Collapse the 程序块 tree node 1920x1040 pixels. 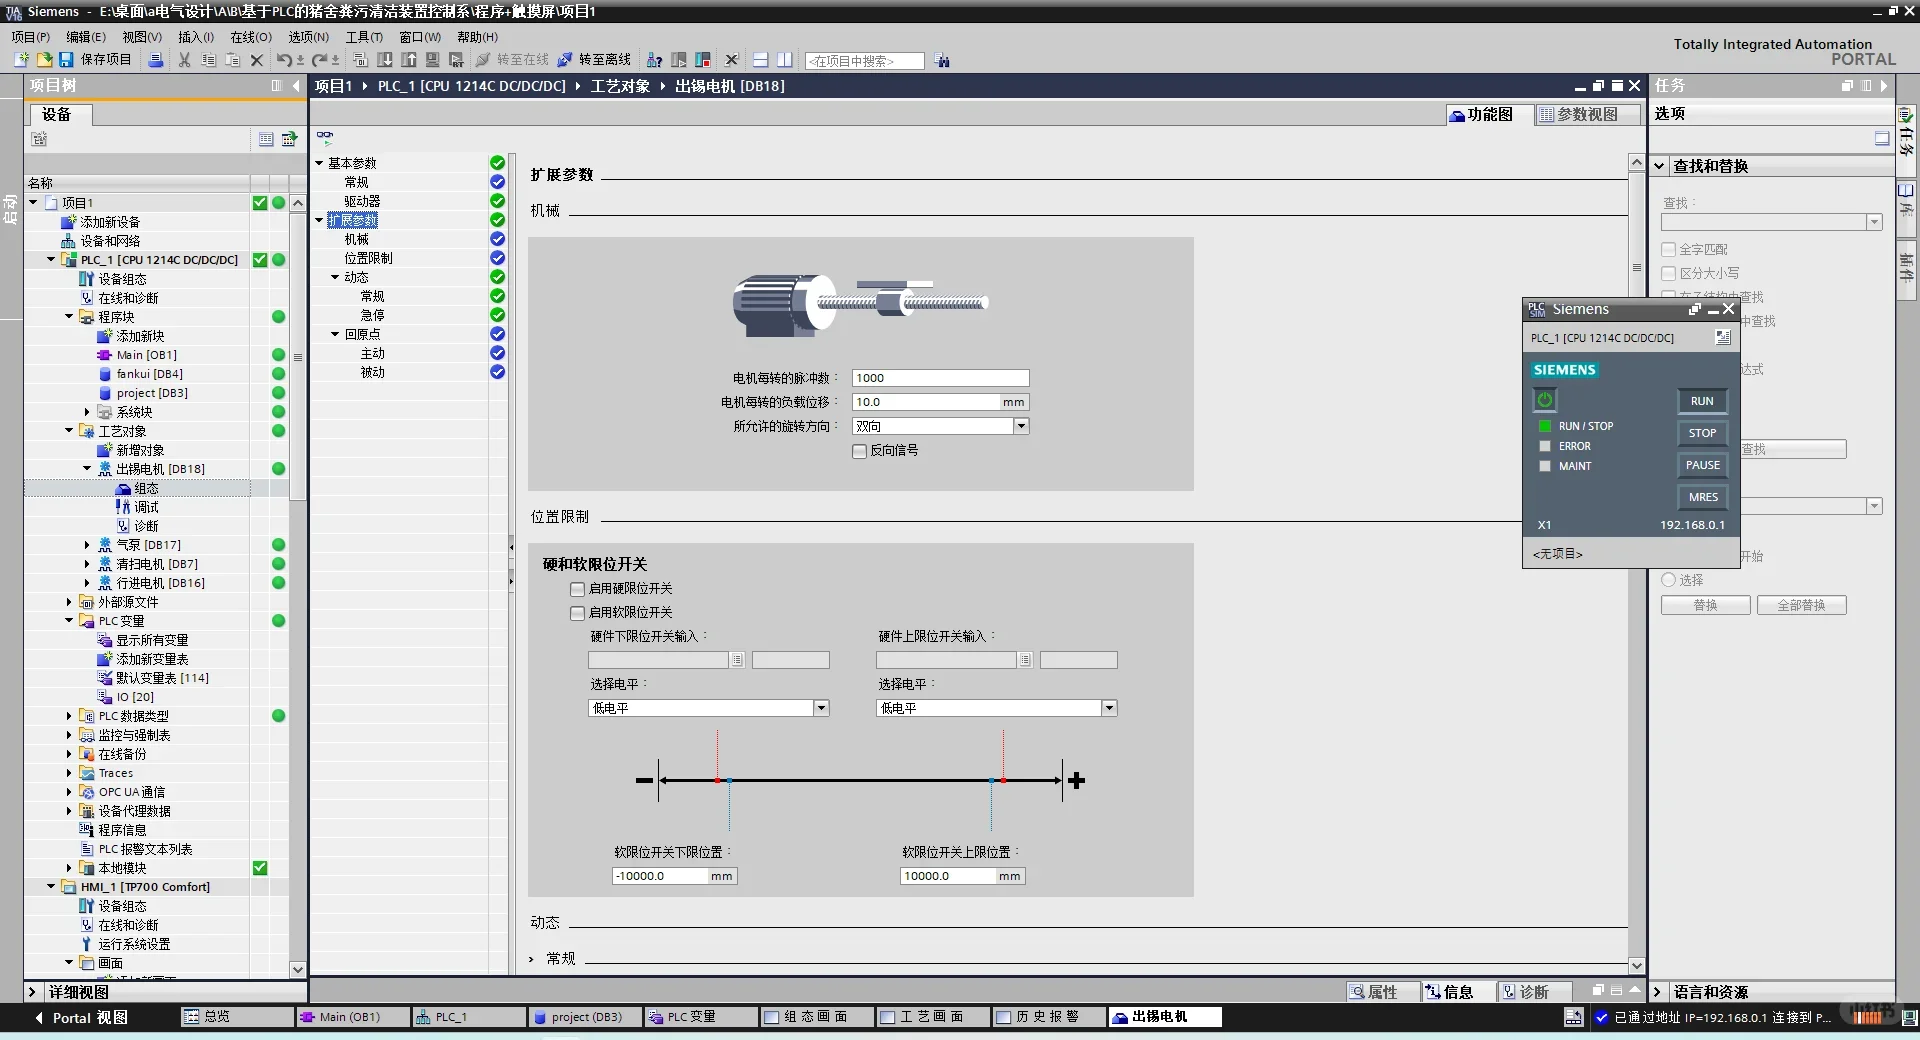[69, 317]
